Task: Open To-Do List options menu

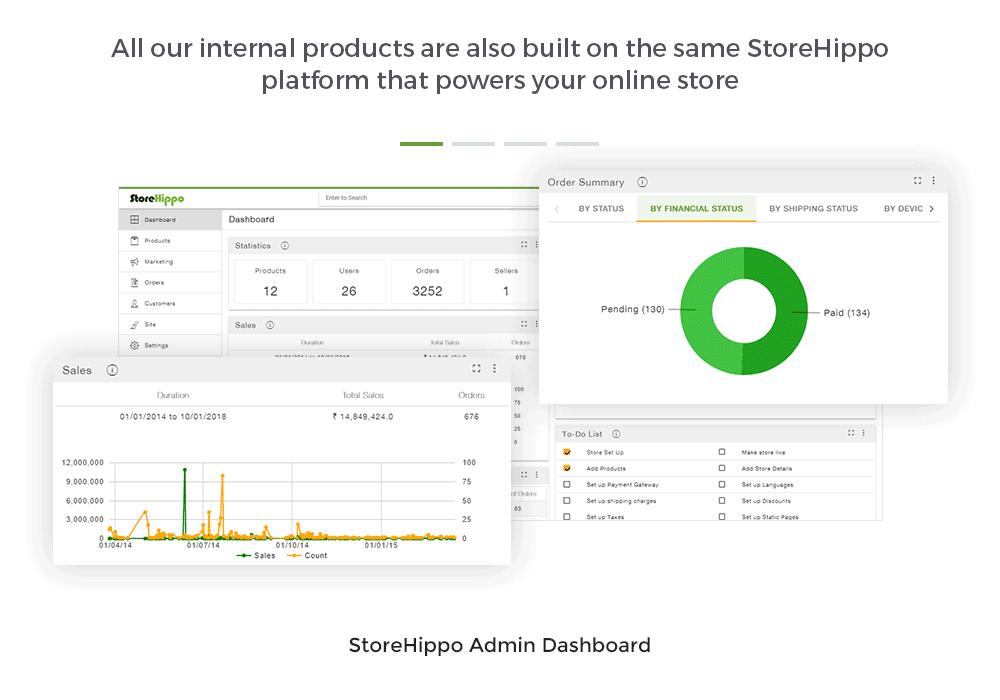Action: [x=864, y=432]
